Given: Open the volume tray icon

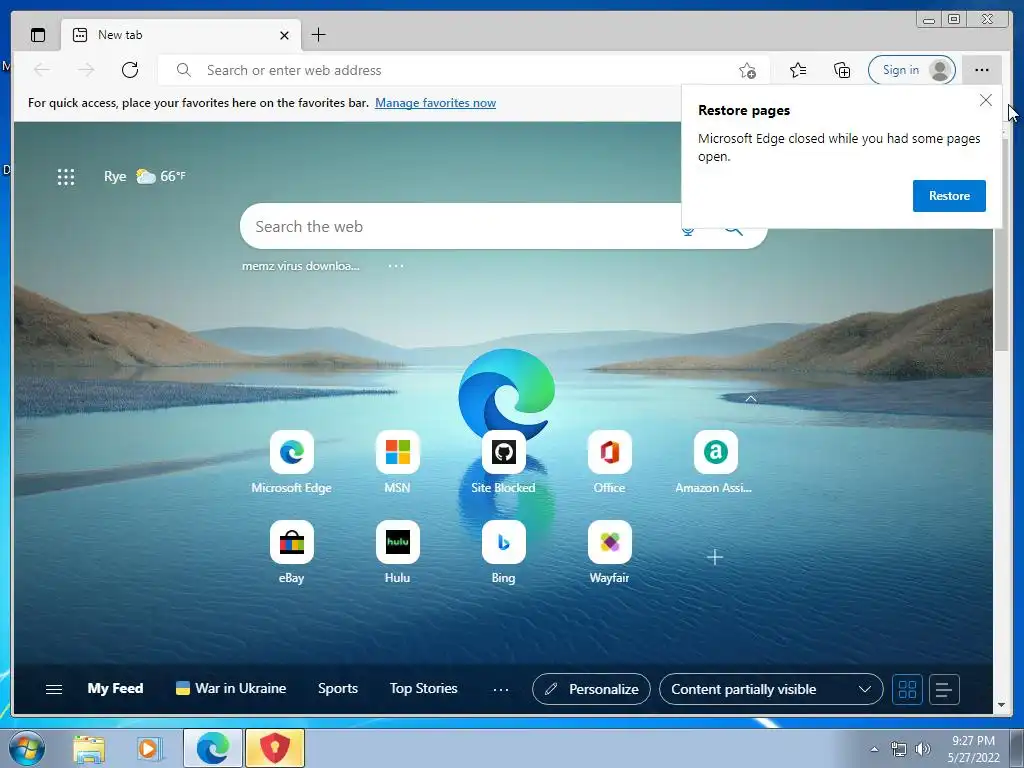Looking at the screenshot, I should pos(923,749).
